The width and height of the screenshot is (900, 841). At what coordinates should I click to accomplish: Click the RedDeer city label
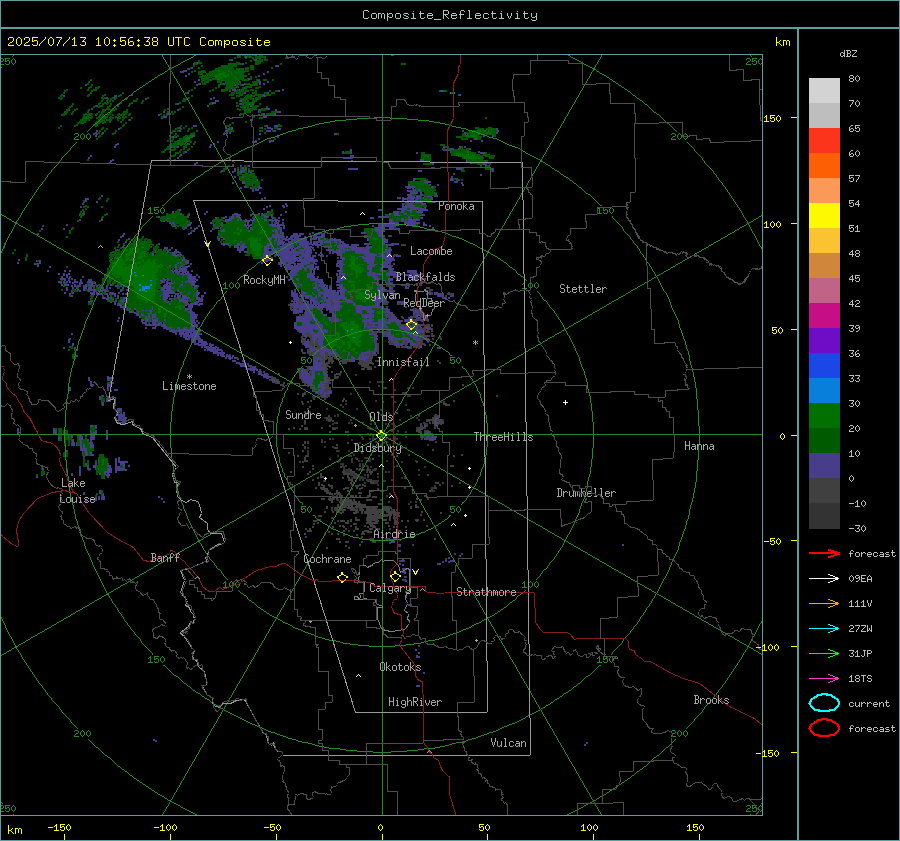click(x=424, y=303)
